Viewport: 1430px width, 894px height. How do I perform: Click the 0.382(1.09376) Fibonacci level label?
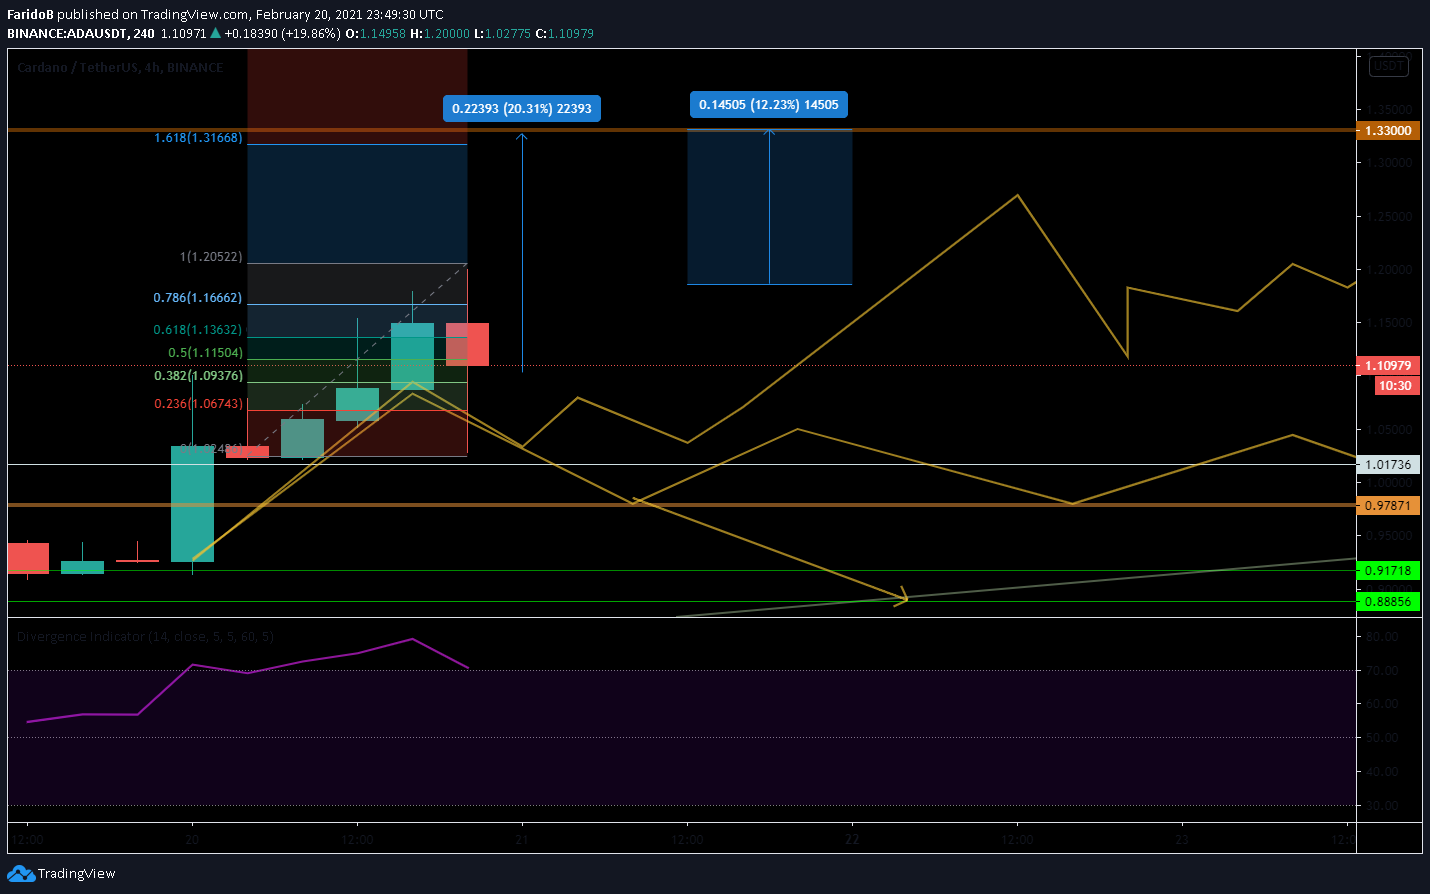click(x=198, y=376)
